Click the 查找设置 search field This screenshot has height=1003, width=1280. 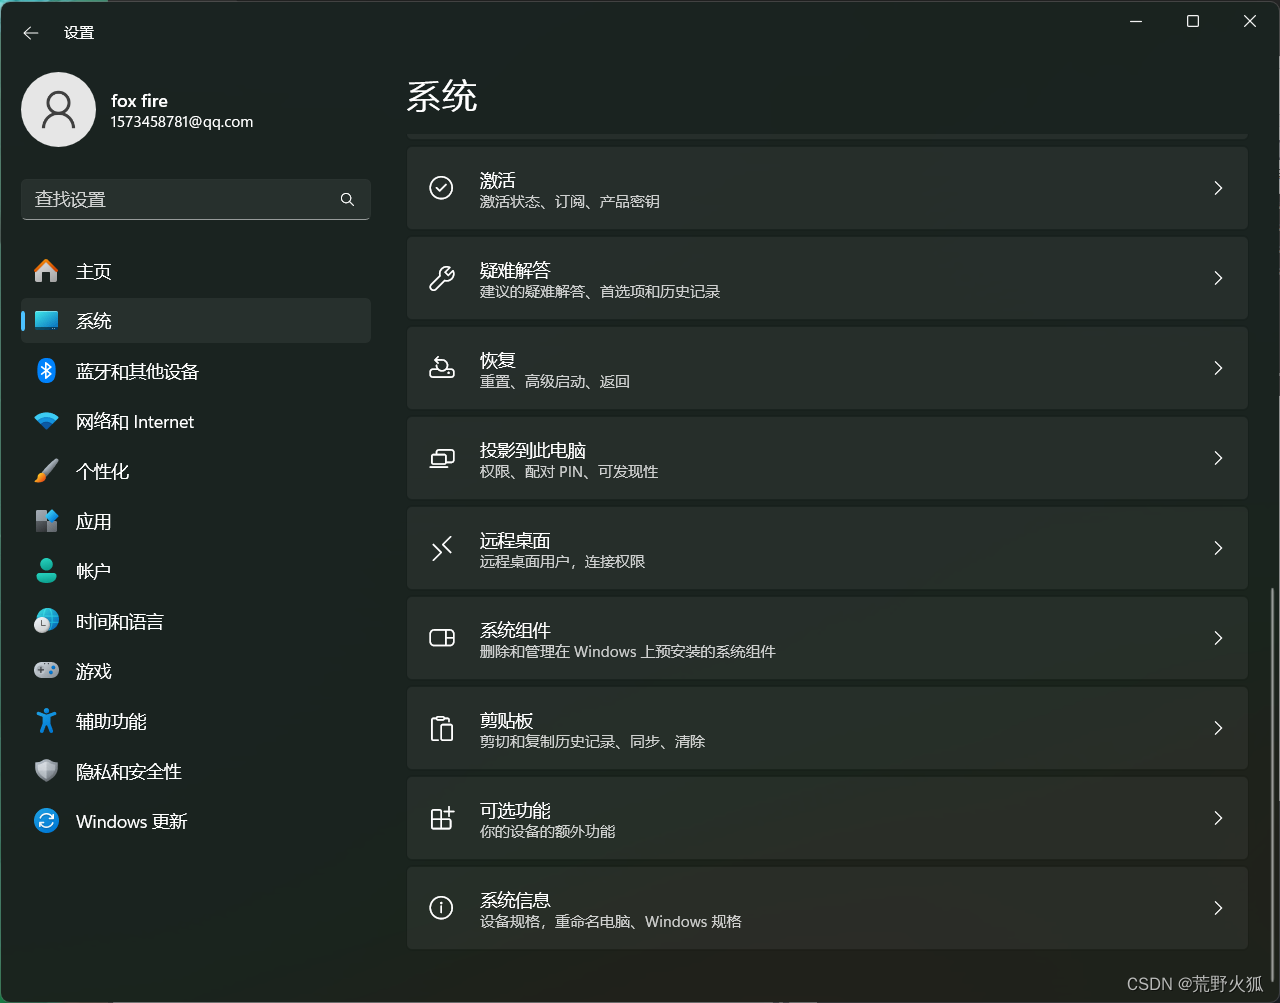pyautogui.click(x=196, y=199)
